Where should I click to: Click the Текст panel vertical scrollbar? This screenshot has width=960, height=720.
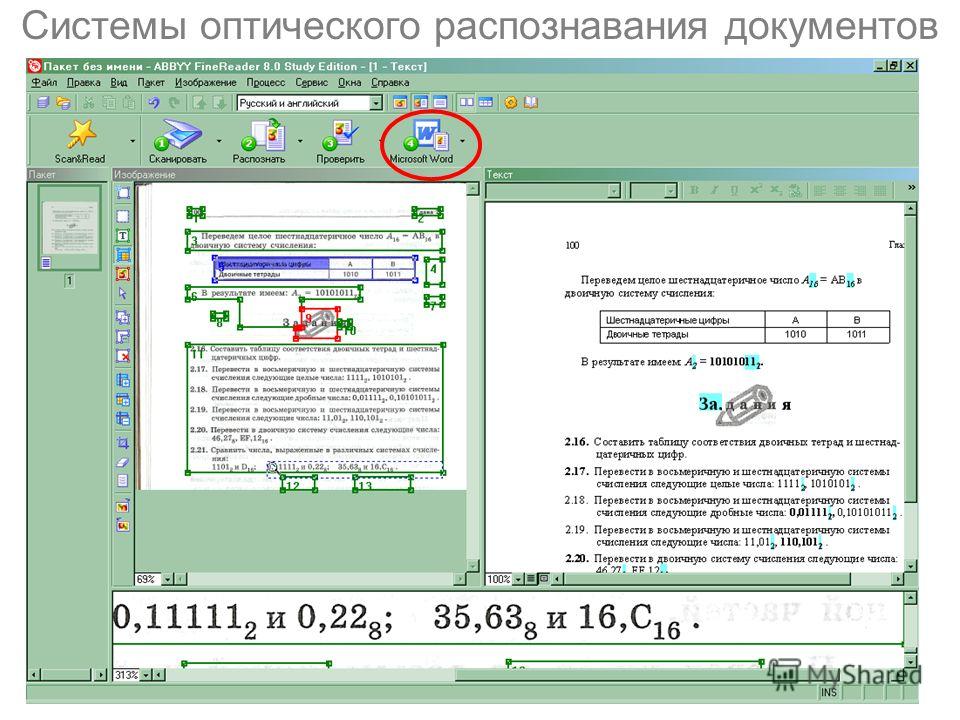point(910,388)
